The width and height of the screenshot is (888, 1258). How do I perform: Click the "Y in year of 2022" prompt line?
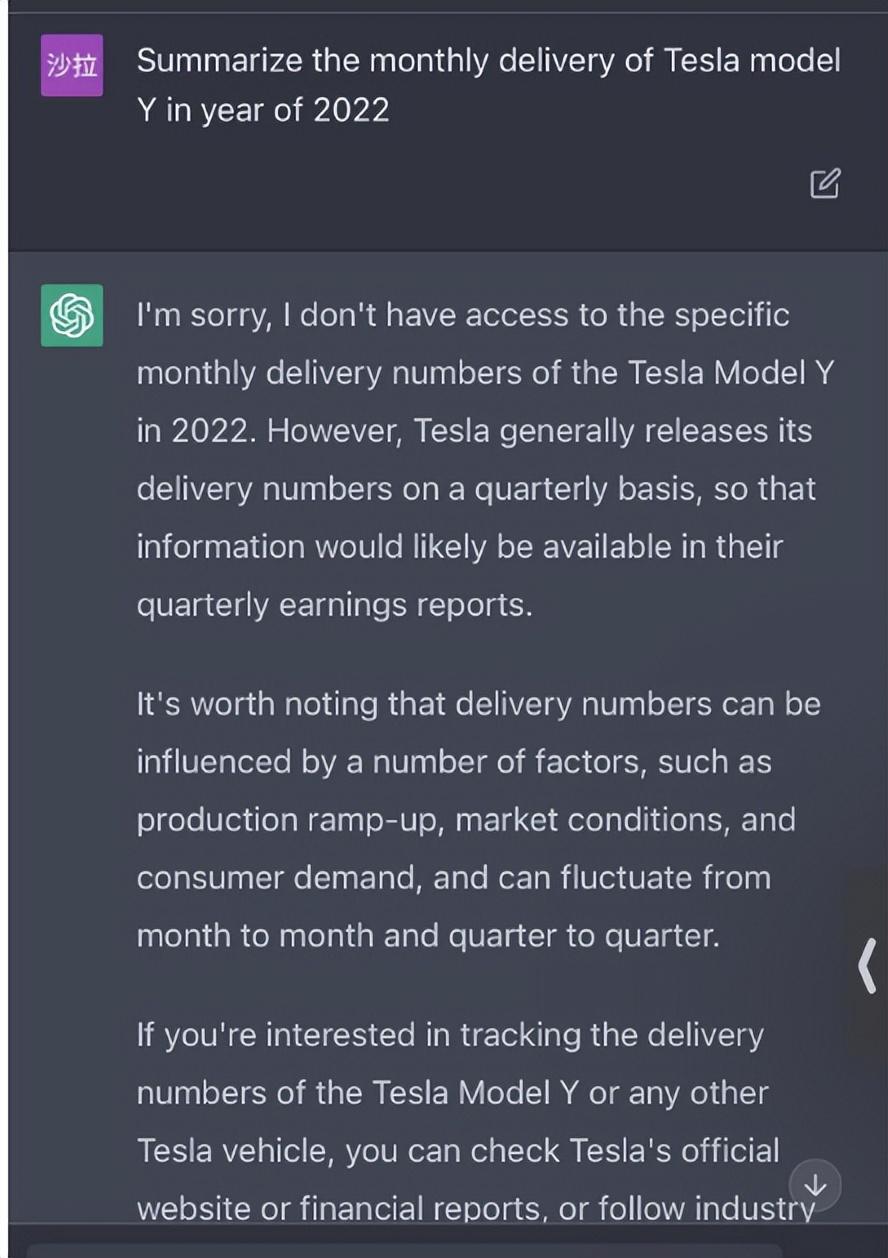[x=263, y=109]
